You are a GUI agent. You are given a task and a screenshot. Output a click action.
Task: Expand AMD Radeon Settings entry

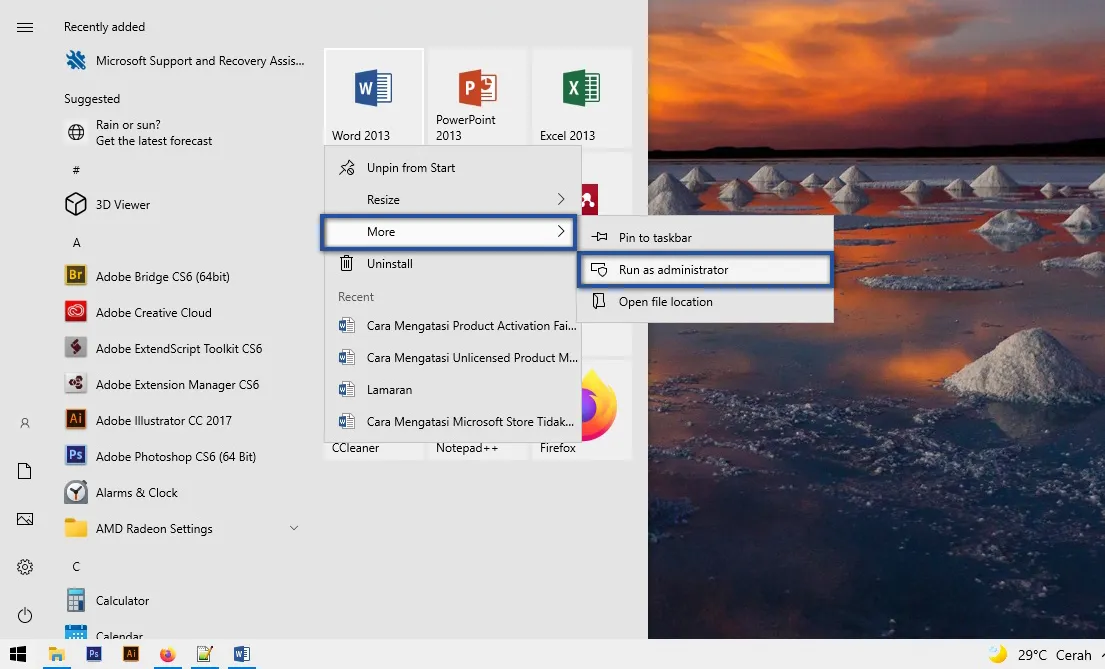pyautogui.click(x=293, y=528)
